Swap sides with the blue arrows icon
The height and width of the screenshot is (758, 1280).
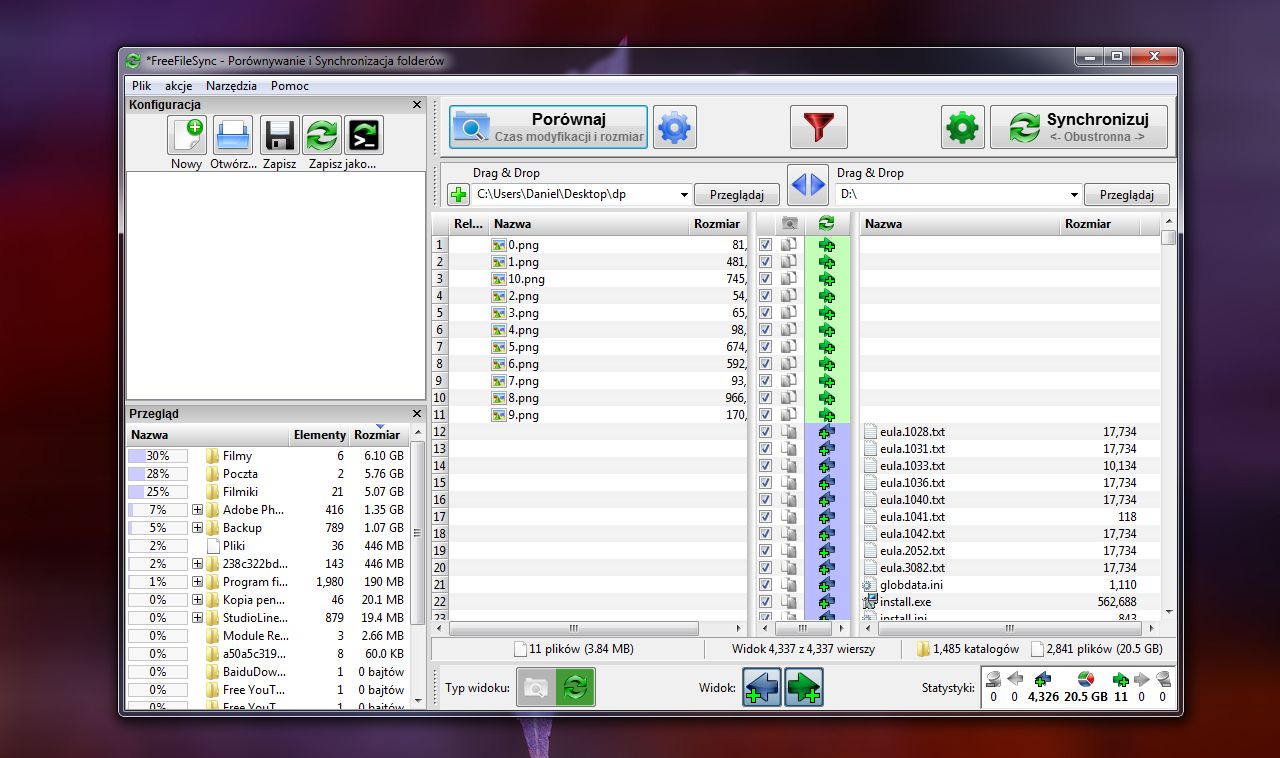coord(808,184)
